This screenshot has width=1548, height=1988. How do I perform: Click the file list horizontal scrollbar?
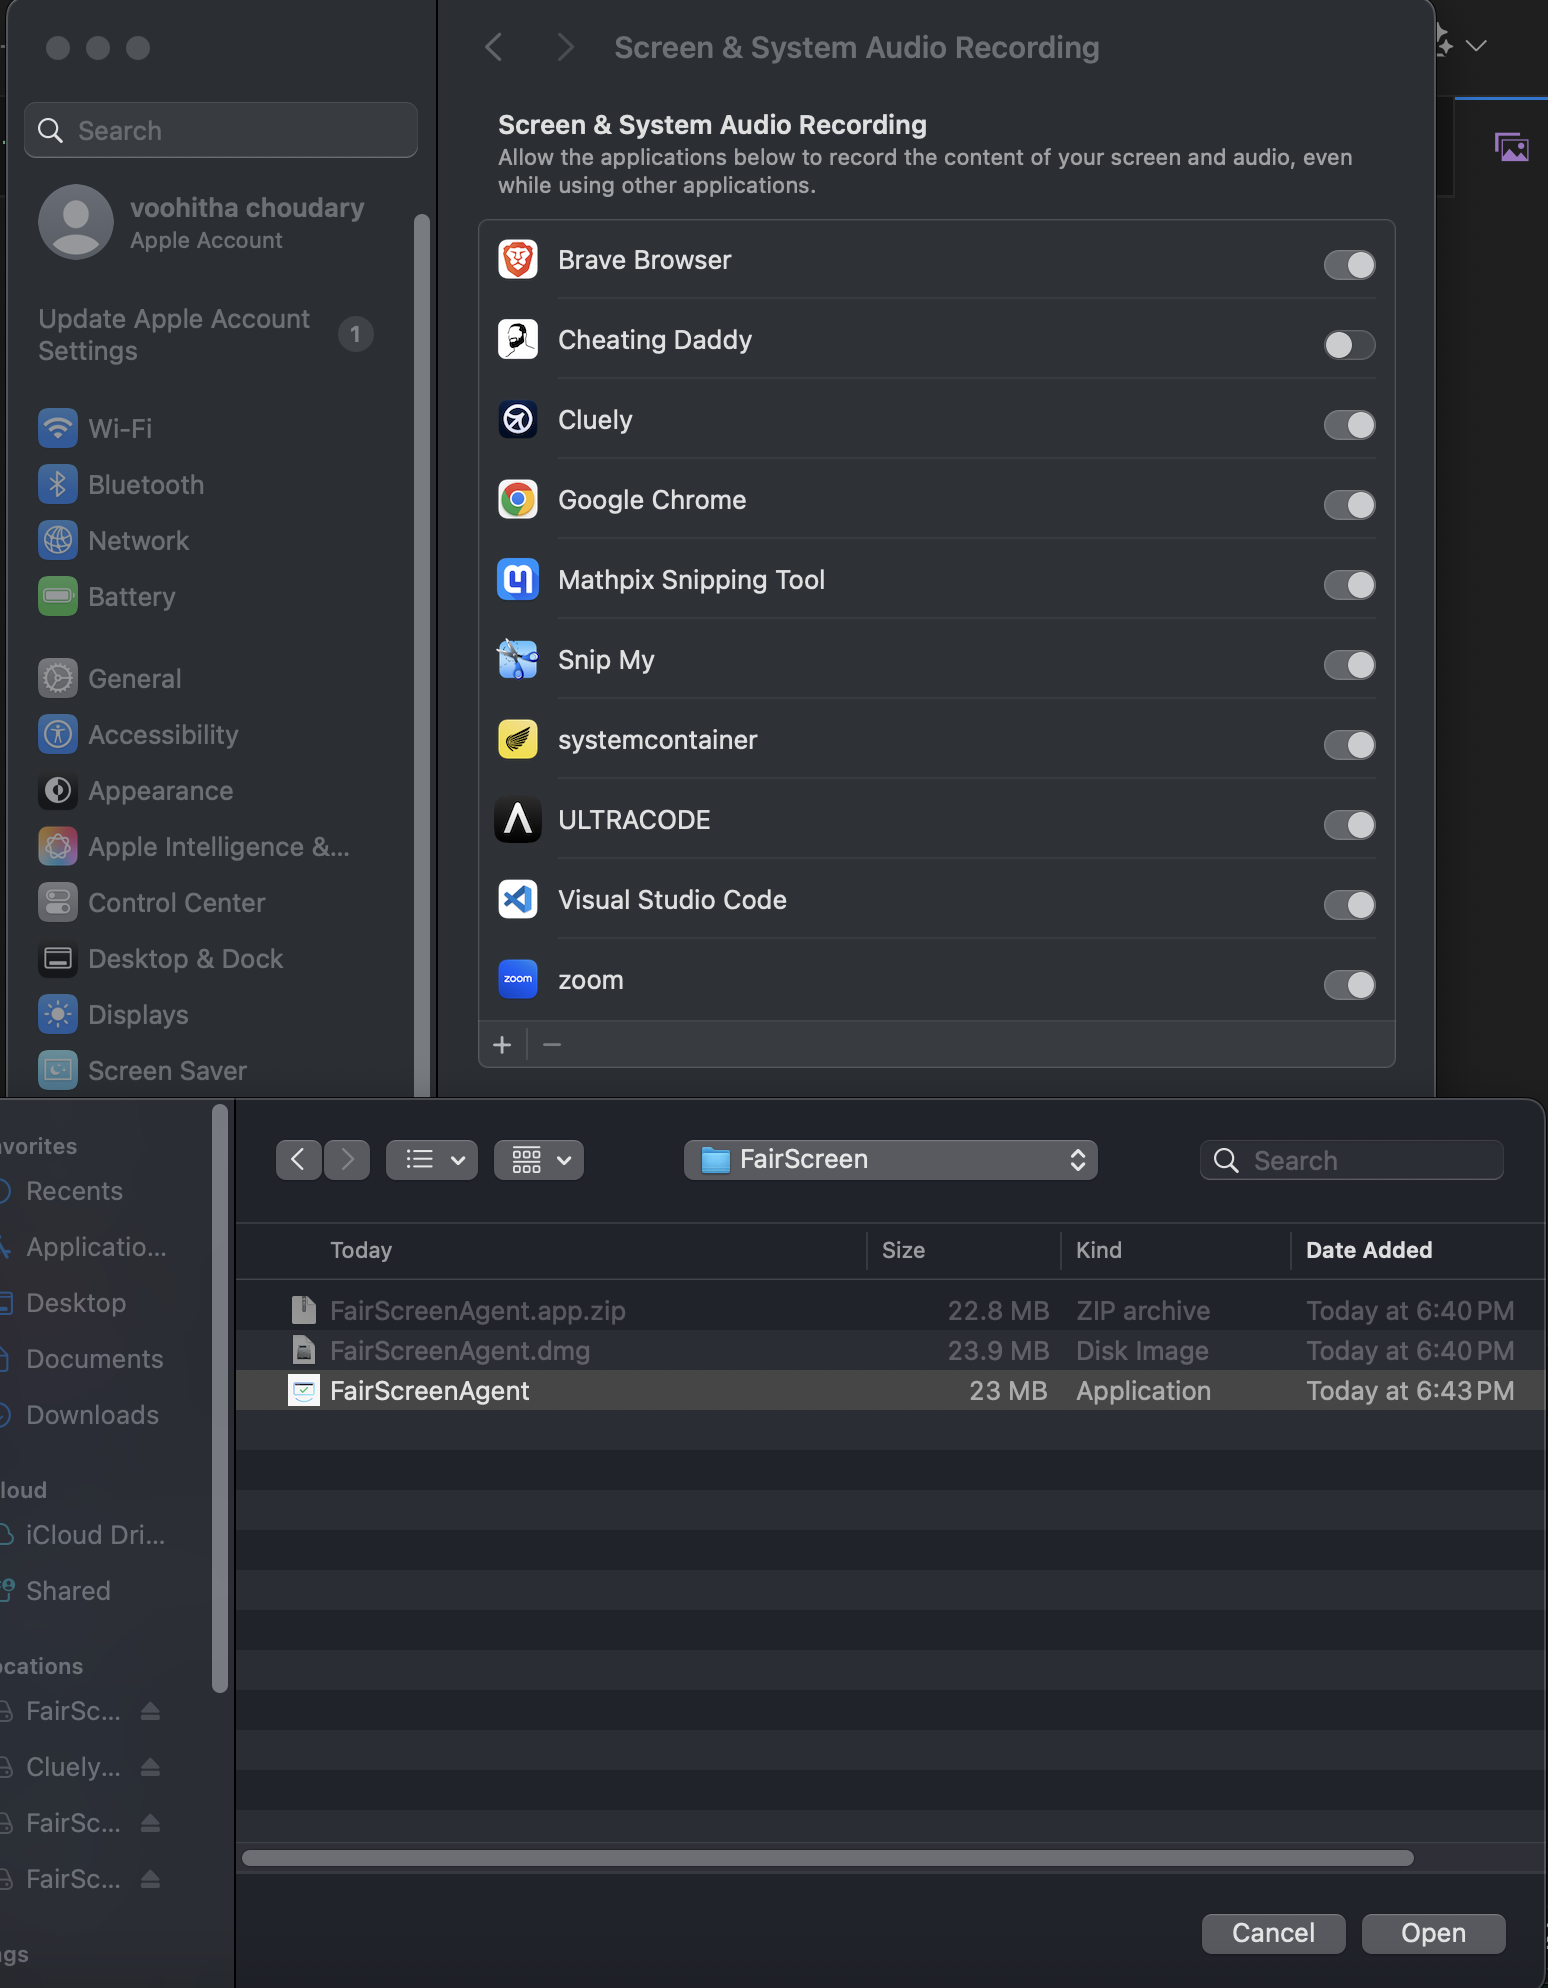[x=828, y=1858]
